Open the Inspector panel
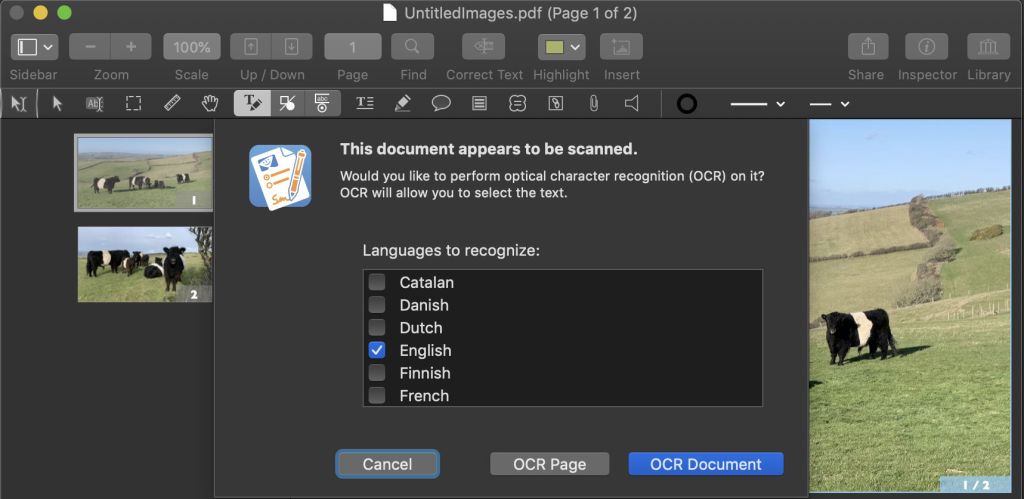 [x=926, y=47]
